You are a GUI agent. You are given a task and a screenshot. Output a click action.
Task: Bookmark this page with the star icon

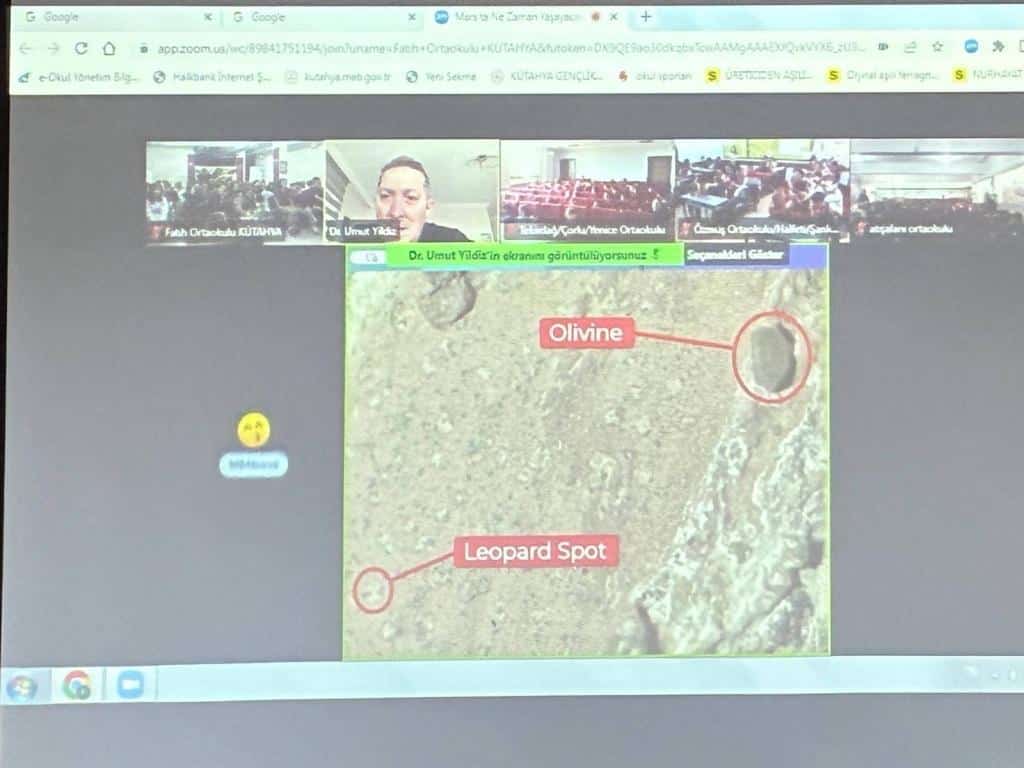point(937,46)
